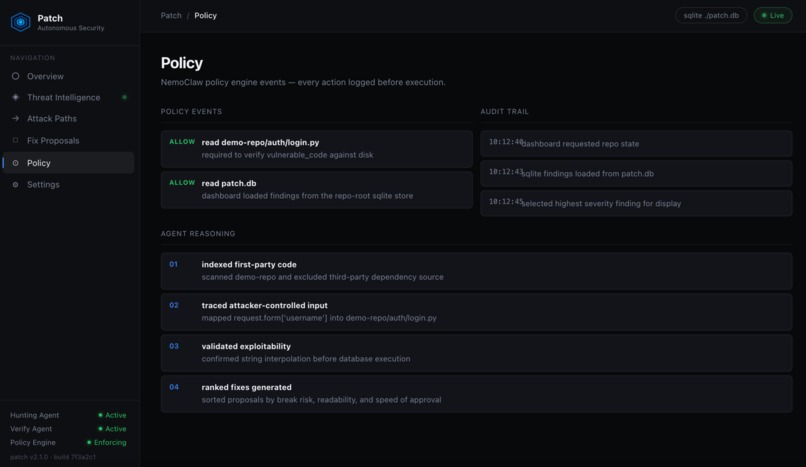Click the Policy breadcrumb label
Image resolution: width=806 pixels, height=467 pixels.
[206, 15]
